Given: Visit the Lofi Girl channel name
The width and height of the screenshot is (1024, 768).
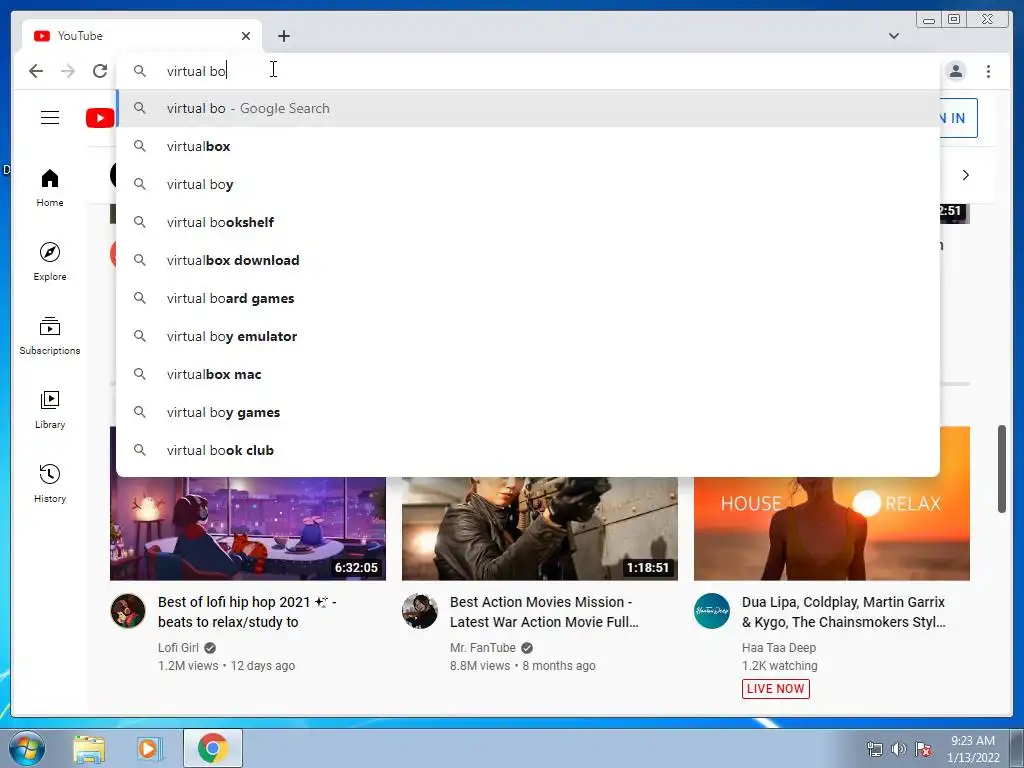Looking at the screenshot, I should [178, 648].
